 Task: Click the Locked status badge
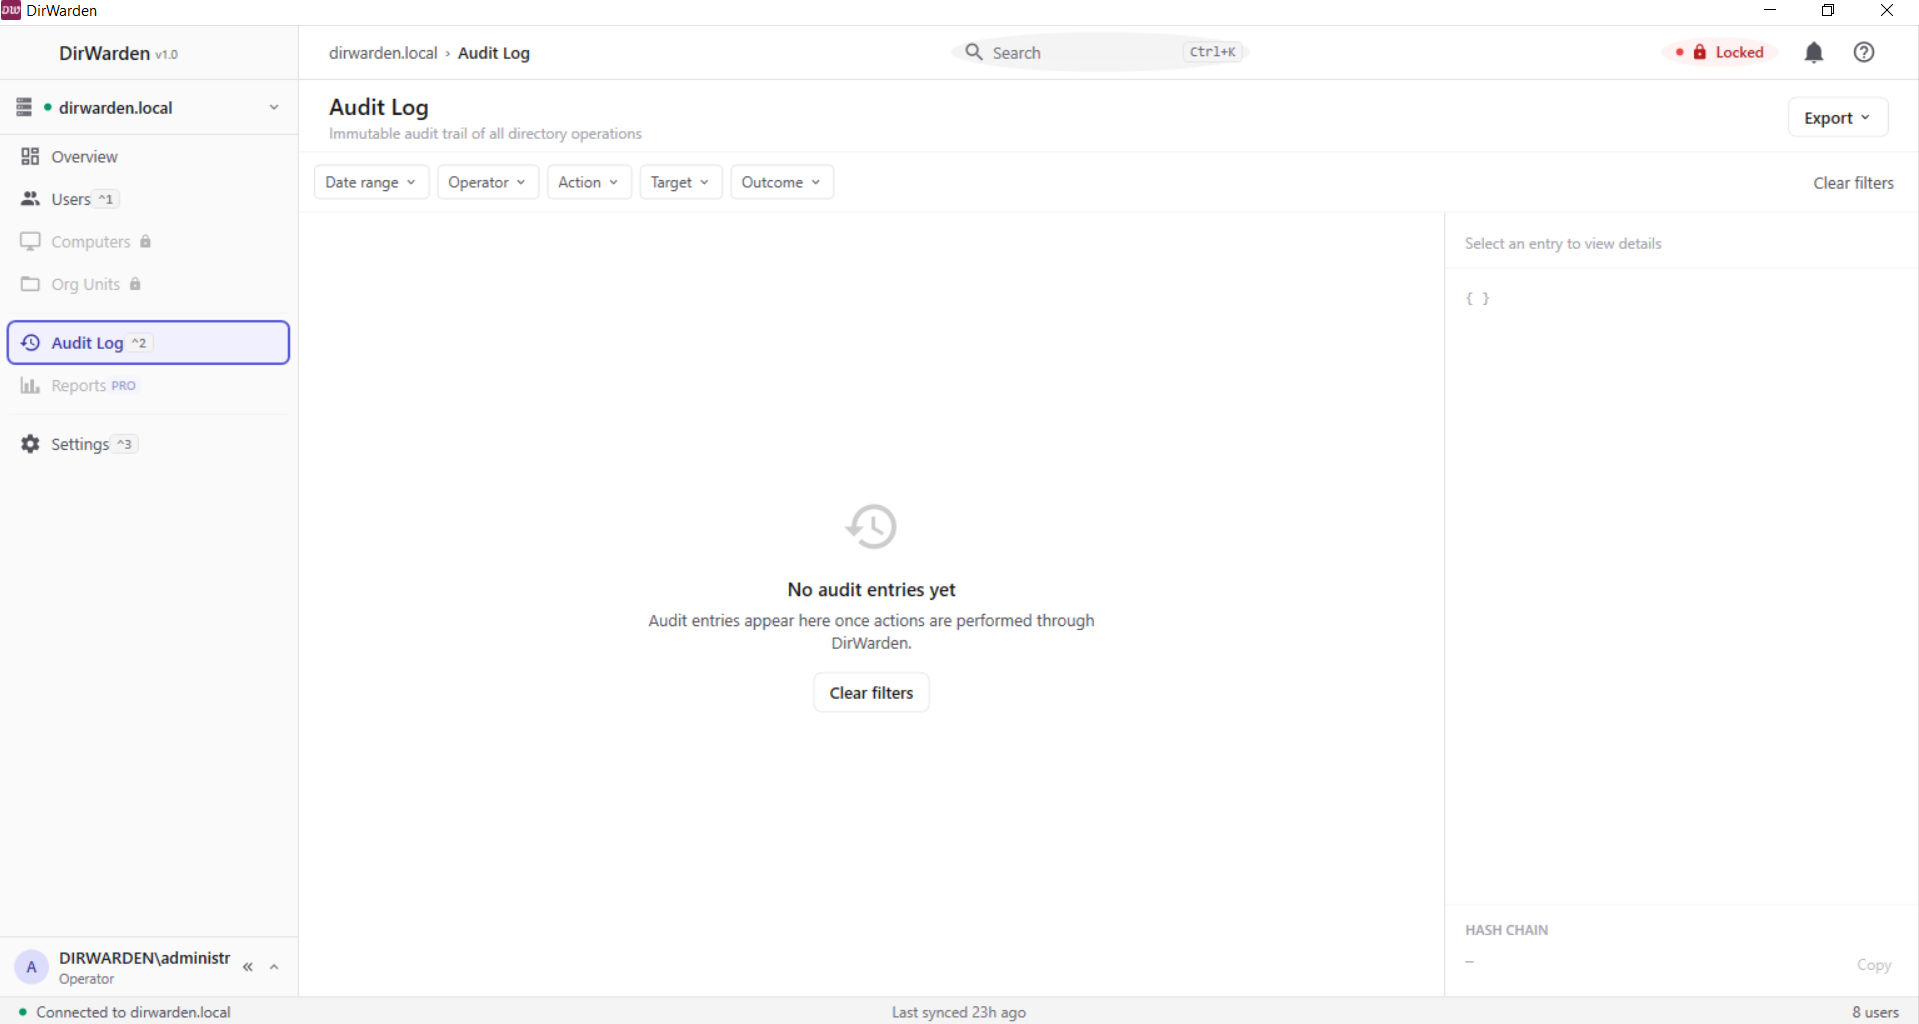[x=1721, y=52]
